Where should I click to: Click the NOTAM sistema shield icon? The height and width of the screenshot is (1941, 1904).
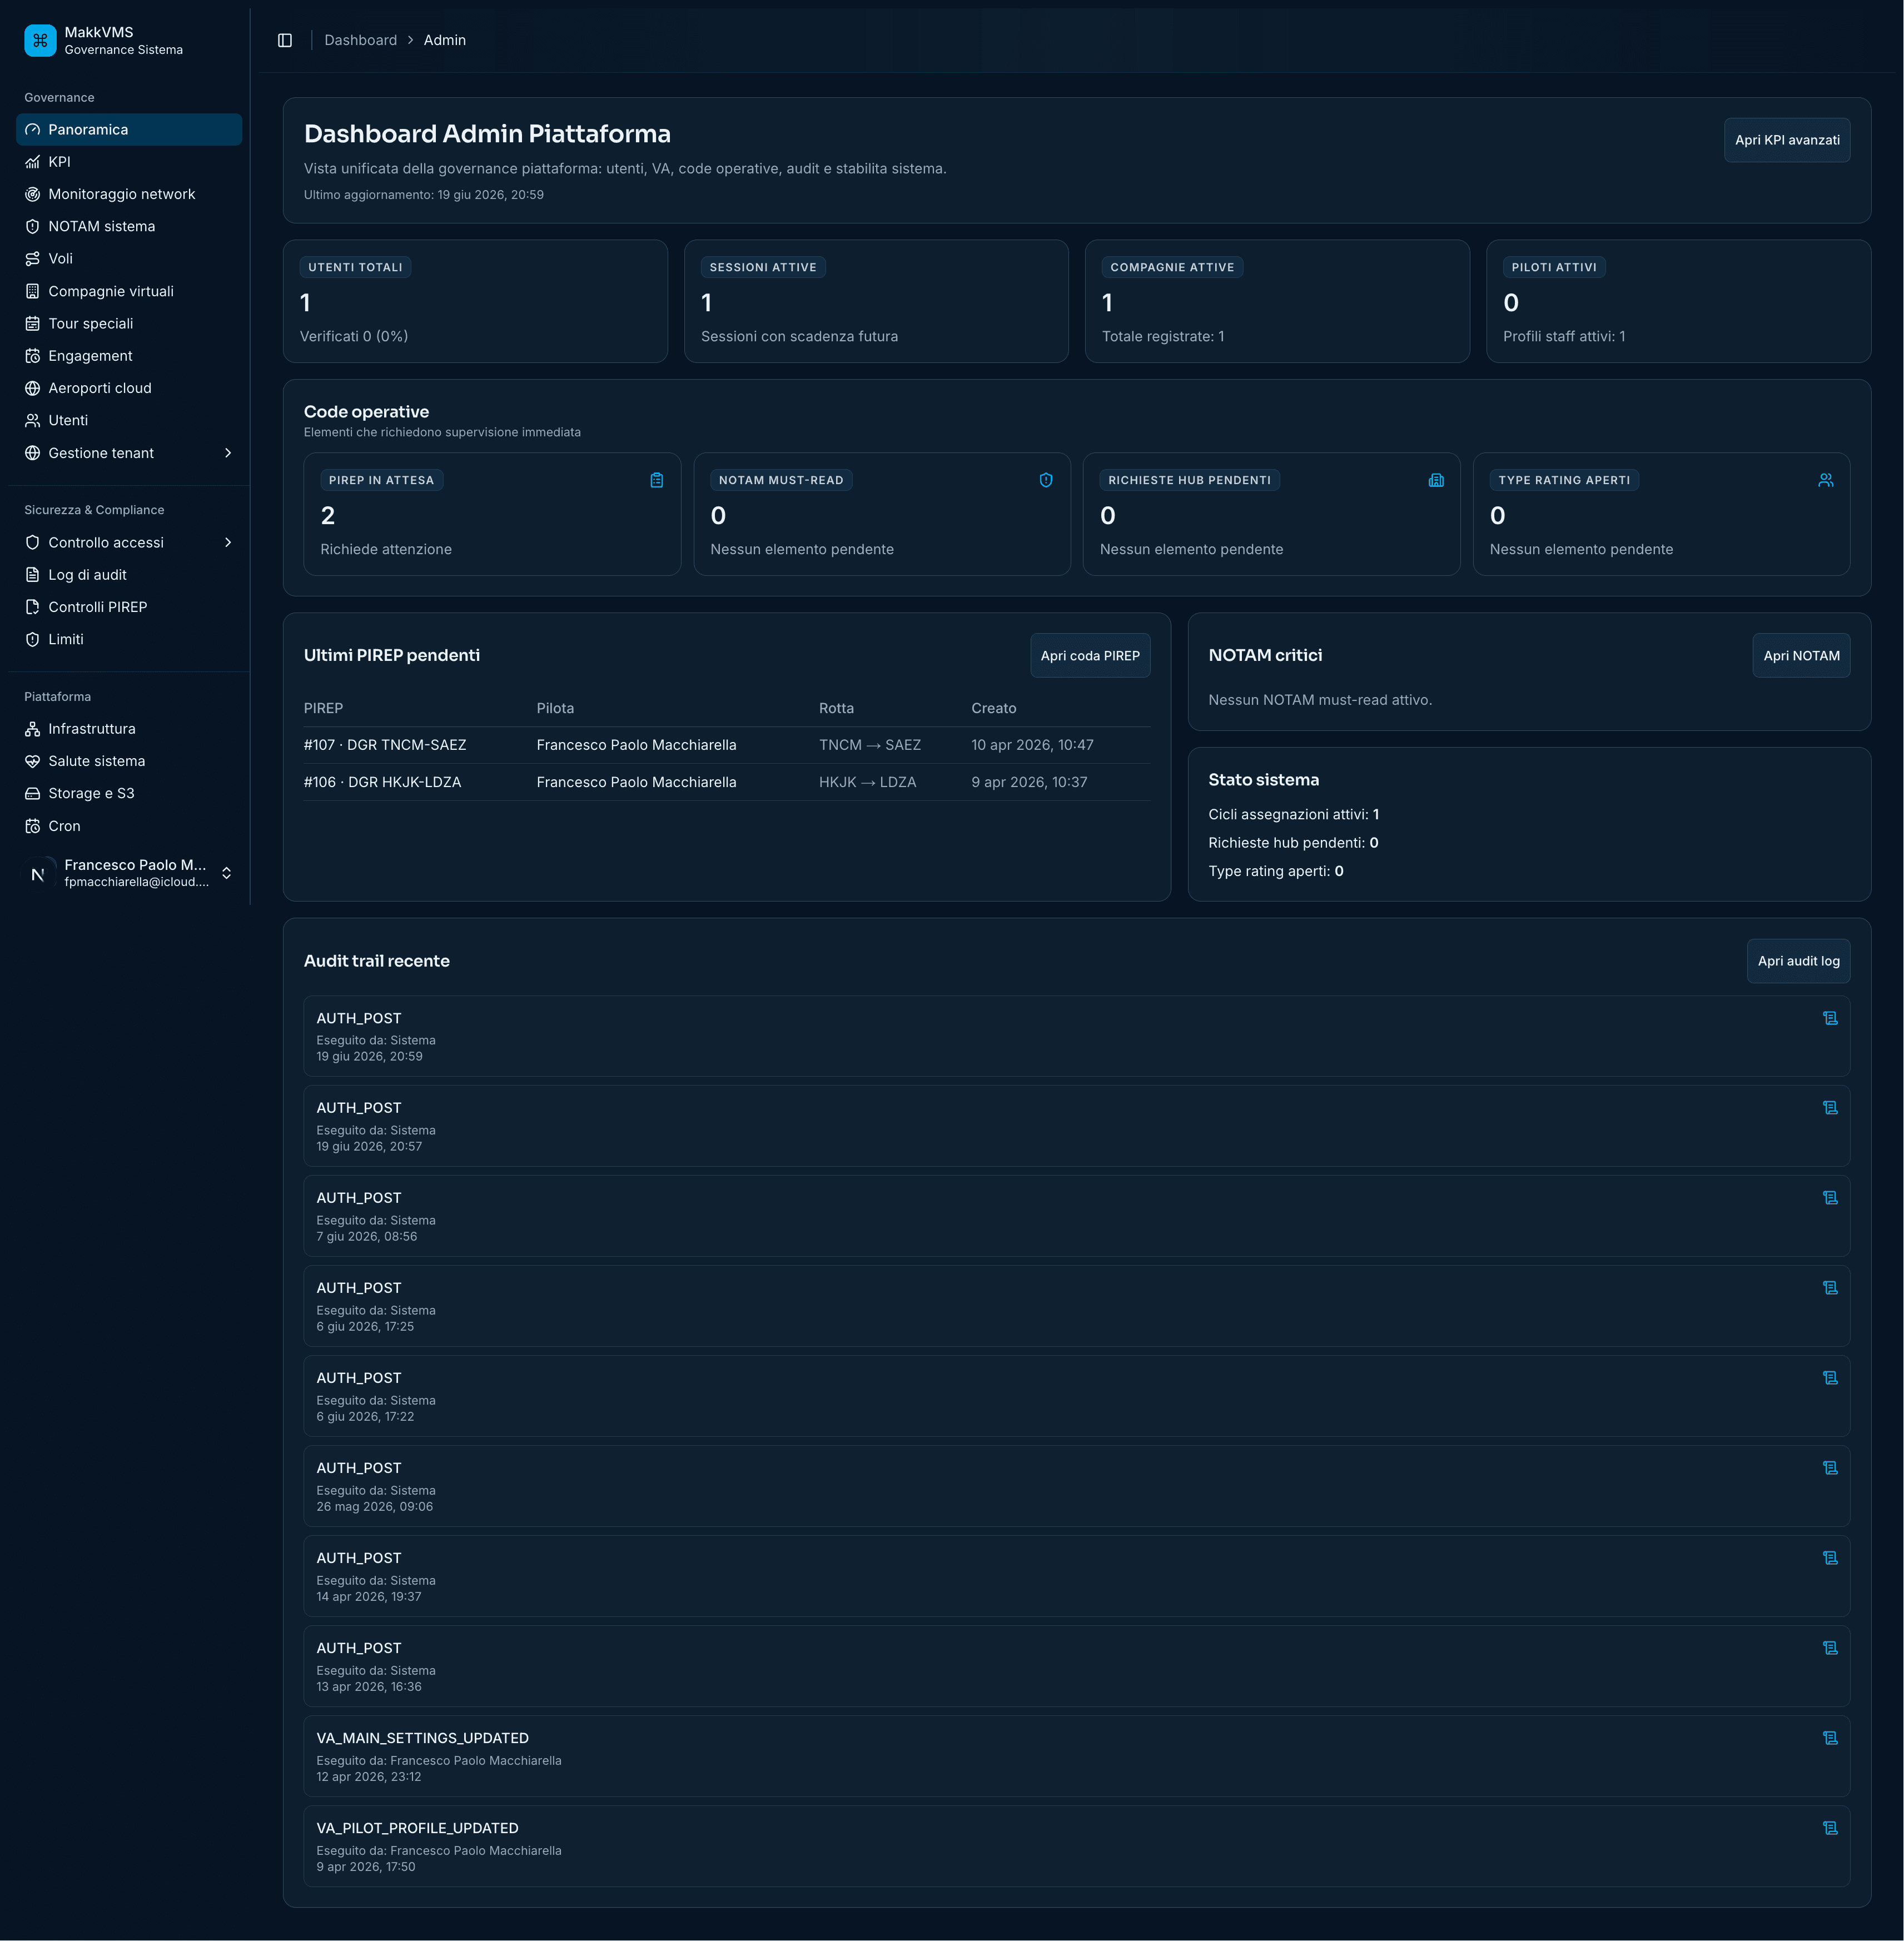(x=32, y=226)
